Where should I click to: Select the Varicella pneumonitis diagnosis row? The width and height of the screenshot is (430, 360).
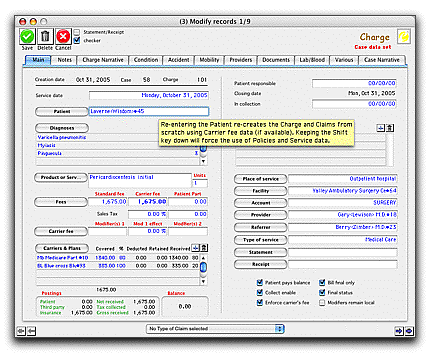click(x=117, y=137)
